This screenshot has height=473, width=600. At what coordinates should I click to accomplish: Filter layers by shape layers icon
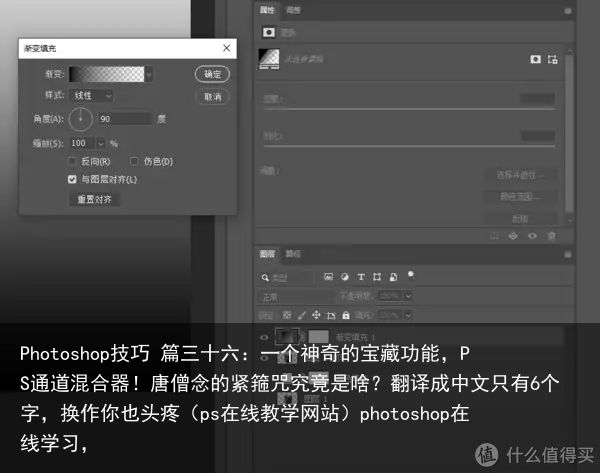click(377, 277)
